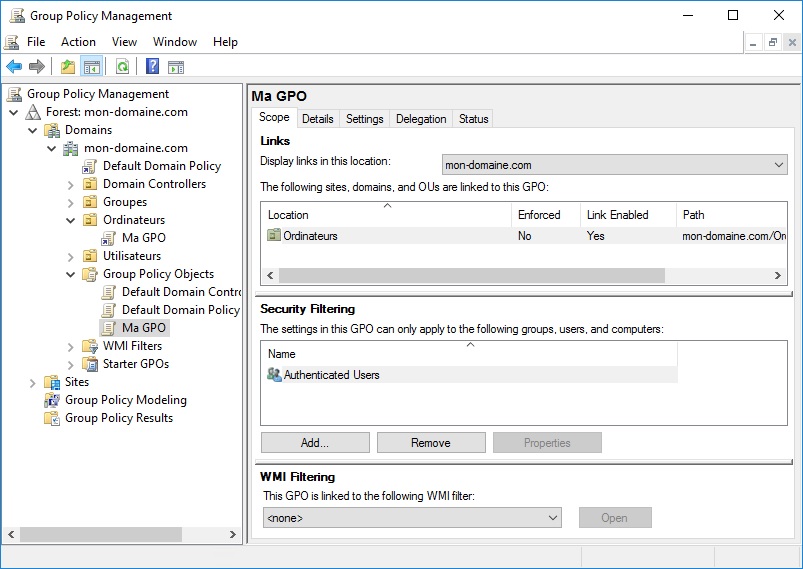Click the Sites folder icon
This screenshot has width=803, height=569.
click(x=52, y=382)
